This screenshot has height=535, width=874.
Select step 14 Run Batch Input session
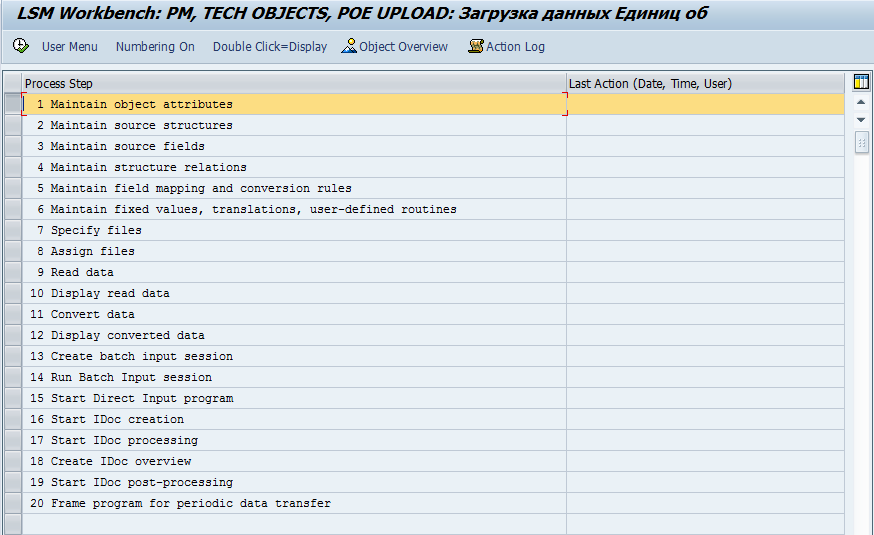click(x=294, y=377)
